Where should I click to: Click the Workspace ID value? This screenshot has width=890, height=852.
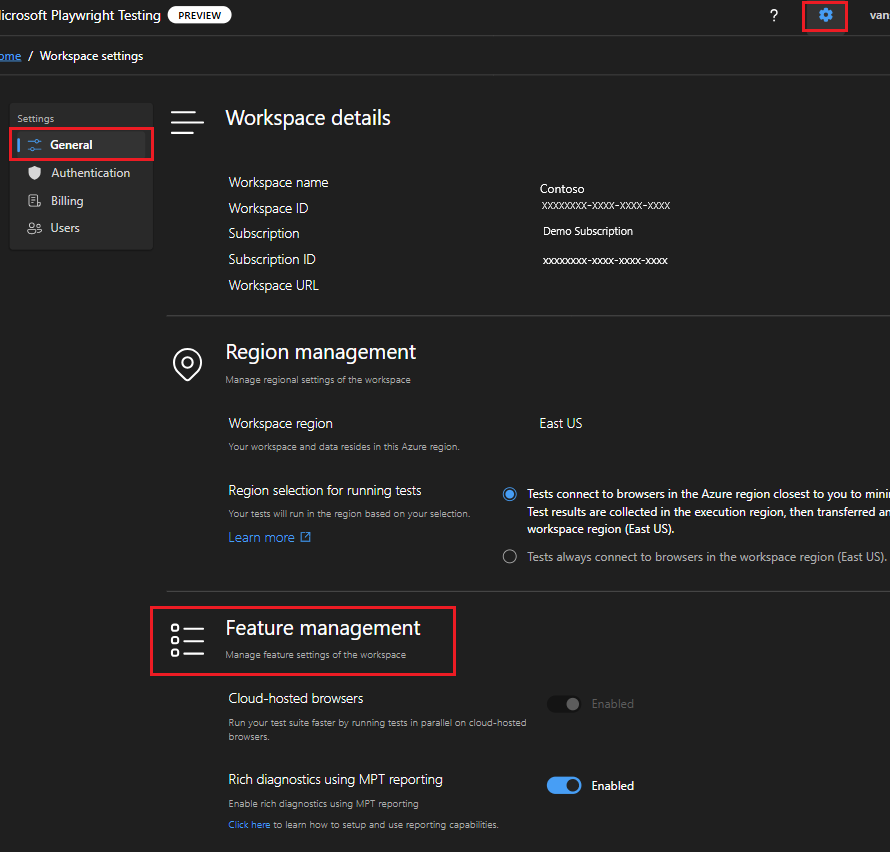pos(606,205)
